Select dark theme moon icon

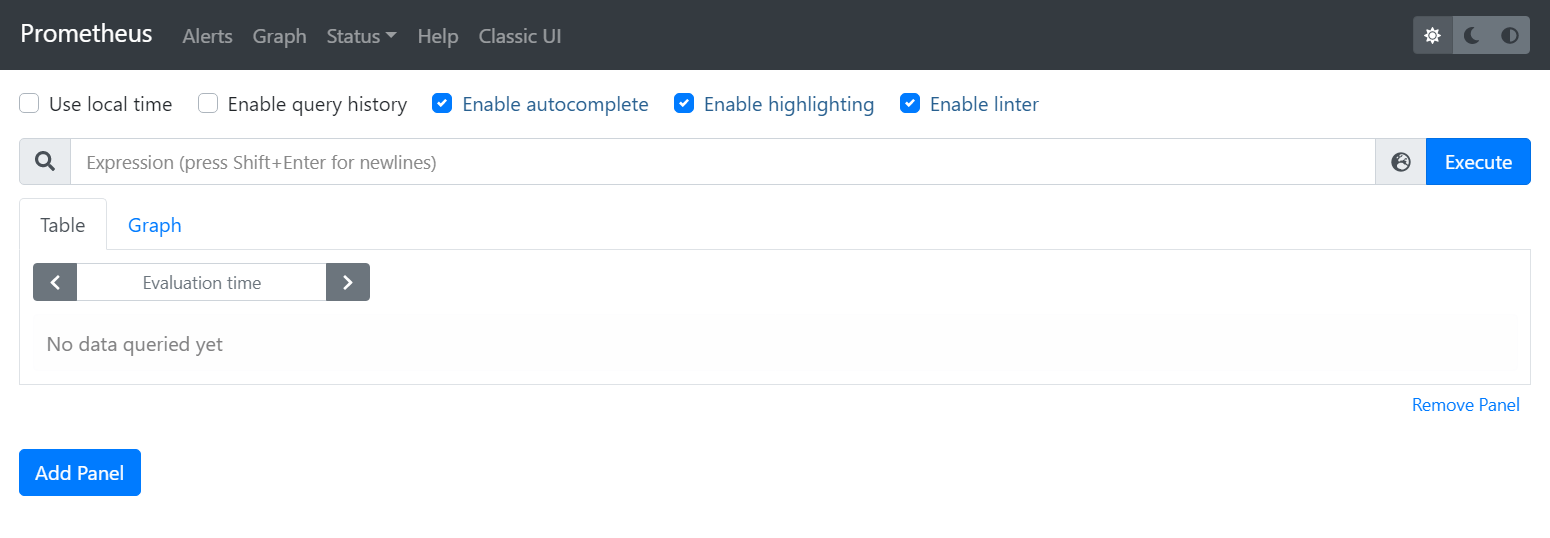coord(1472,36)
